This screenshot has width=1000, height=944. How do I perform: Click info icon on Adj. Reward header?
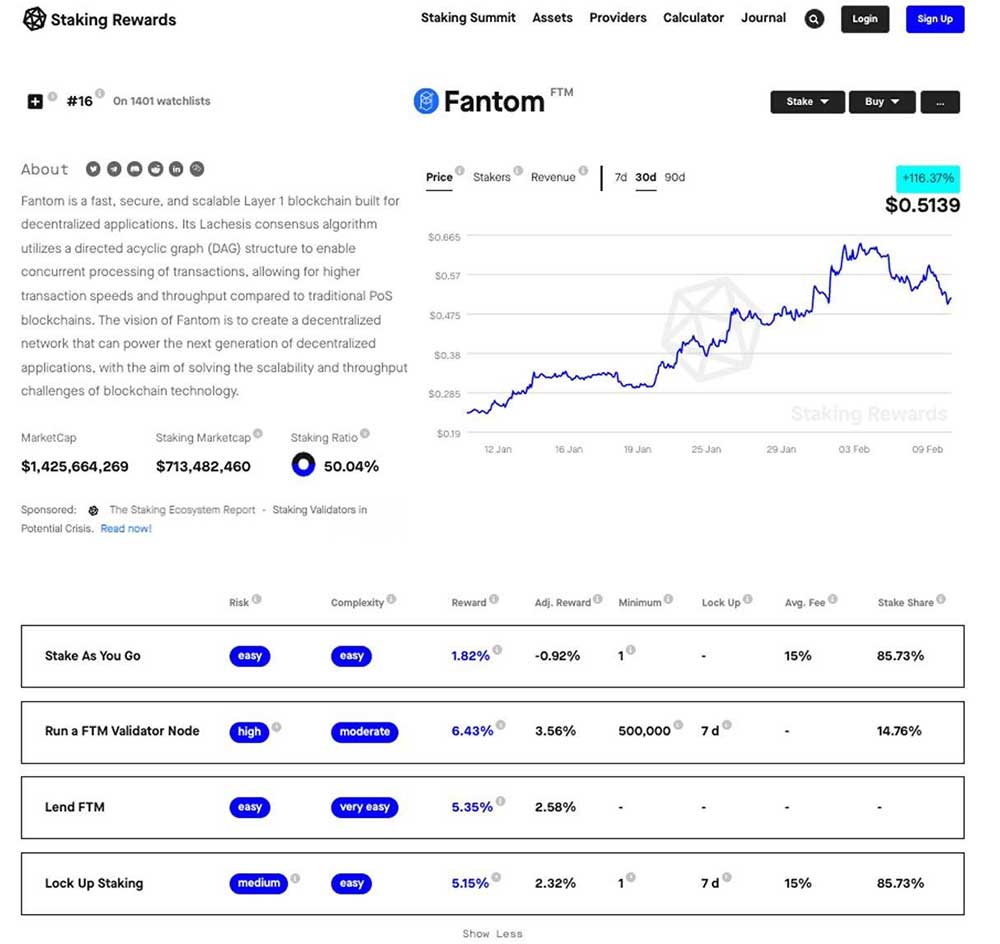coord(598,599)
